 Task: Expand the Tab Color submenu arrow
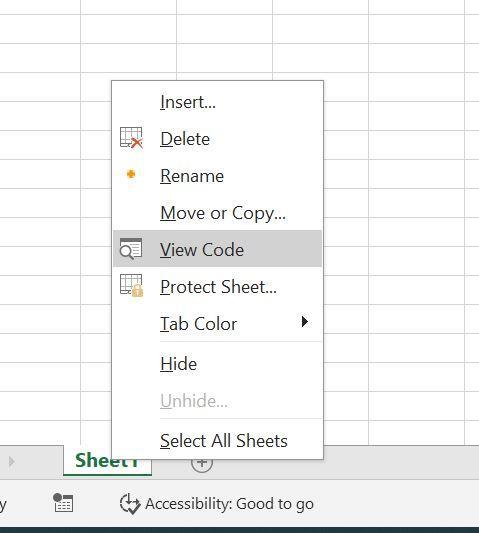pyautogui.click(x=305, y=322)
